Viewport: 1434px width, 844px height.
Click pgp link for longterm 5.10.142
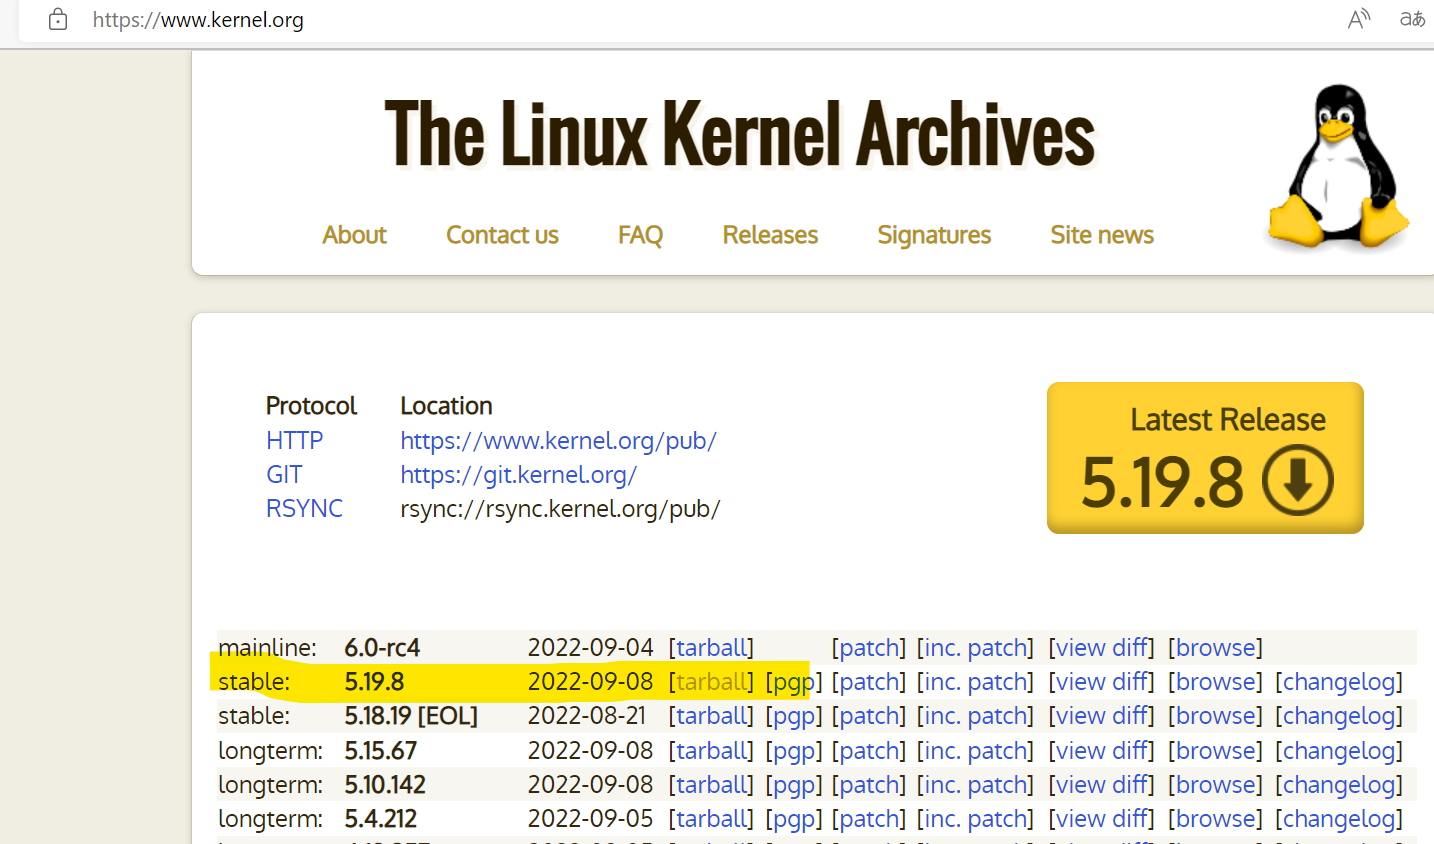pyautogui.click(x=794, y=785)
